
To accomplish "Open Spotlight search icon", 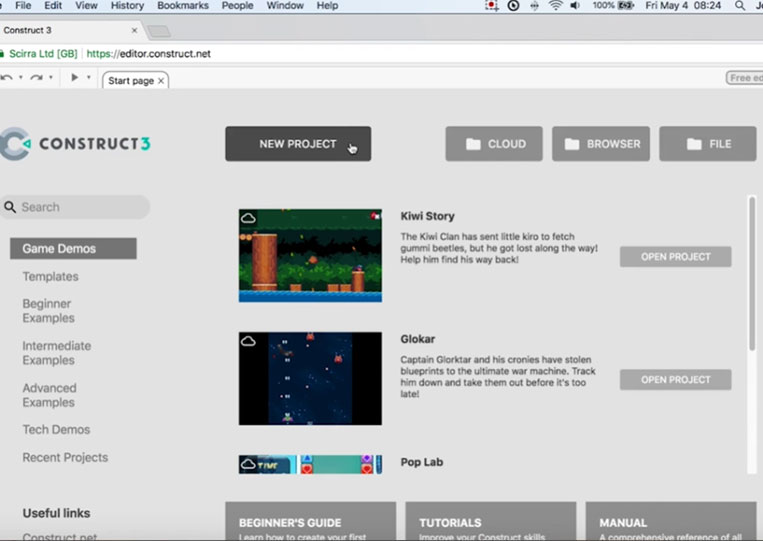I will (740, 6).
